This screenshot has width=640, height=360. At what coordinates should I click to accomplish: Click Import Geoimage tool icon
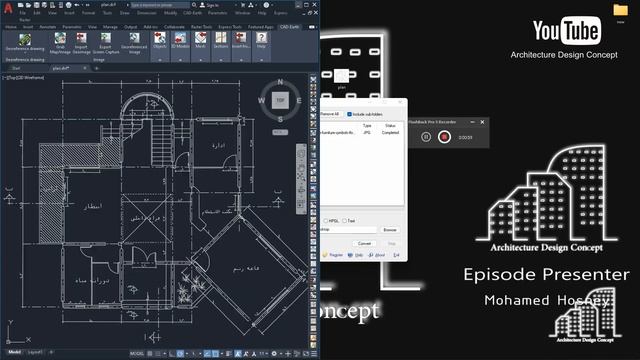tap(81, 38)
